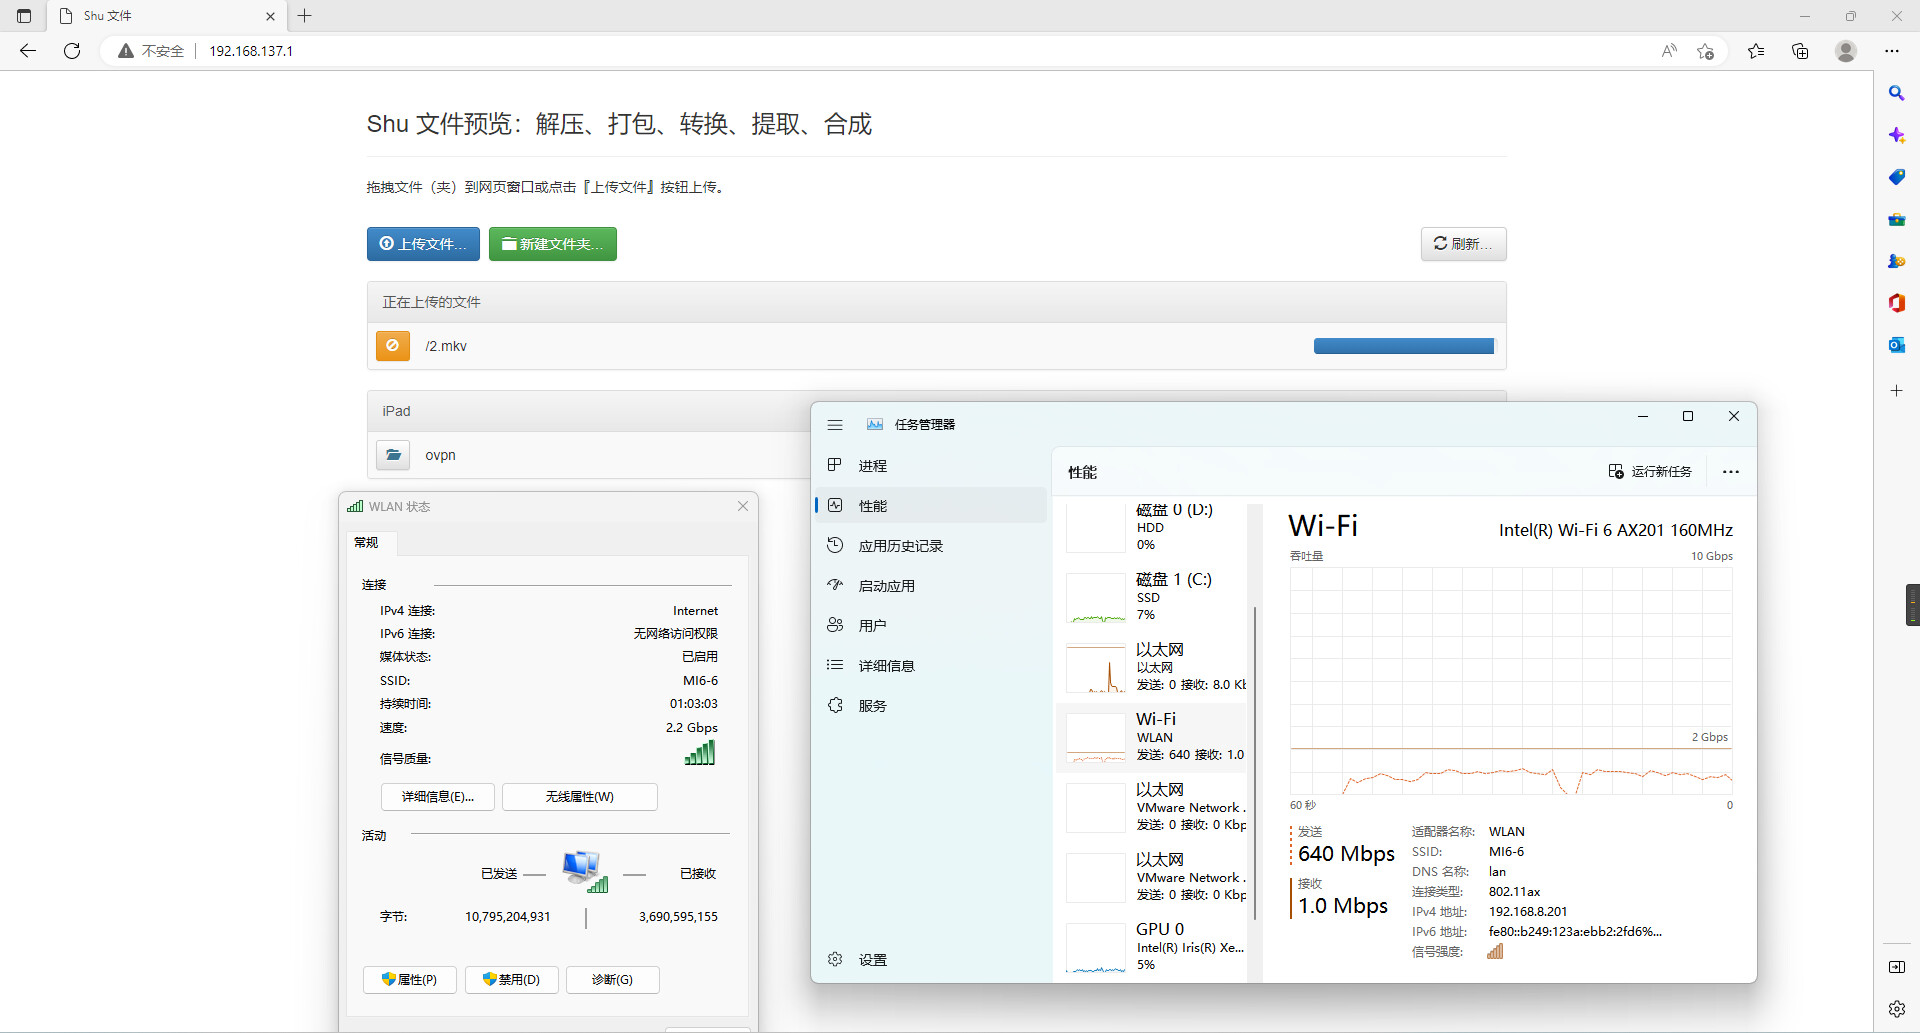Toggle Read Aloud icon in address bar
The image size is (1920, 1033).
1669,51
